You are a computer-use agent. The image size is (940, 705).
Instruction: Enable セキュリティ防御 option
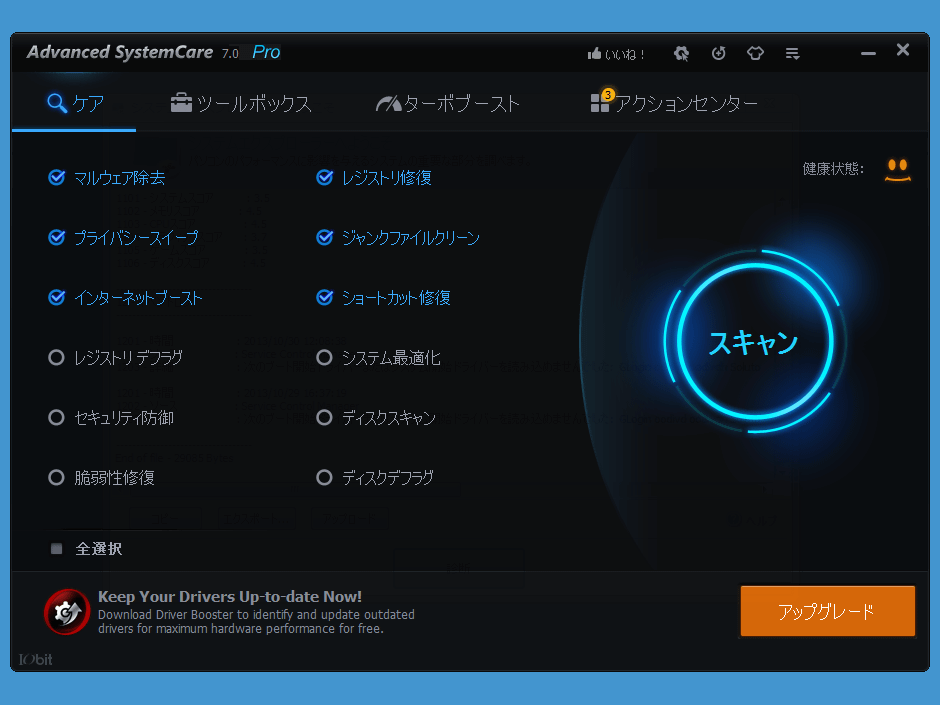coord(56,418)
